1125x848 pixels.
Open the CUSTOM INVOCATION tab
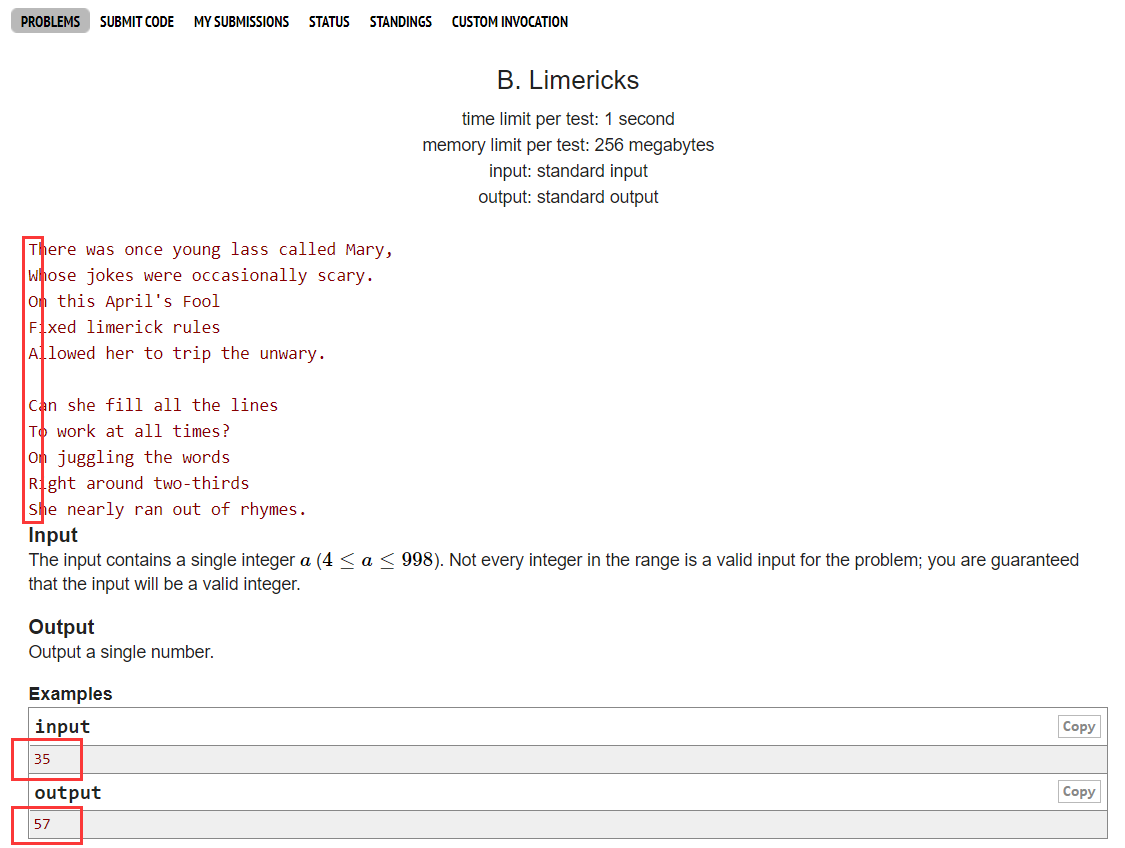509,21
